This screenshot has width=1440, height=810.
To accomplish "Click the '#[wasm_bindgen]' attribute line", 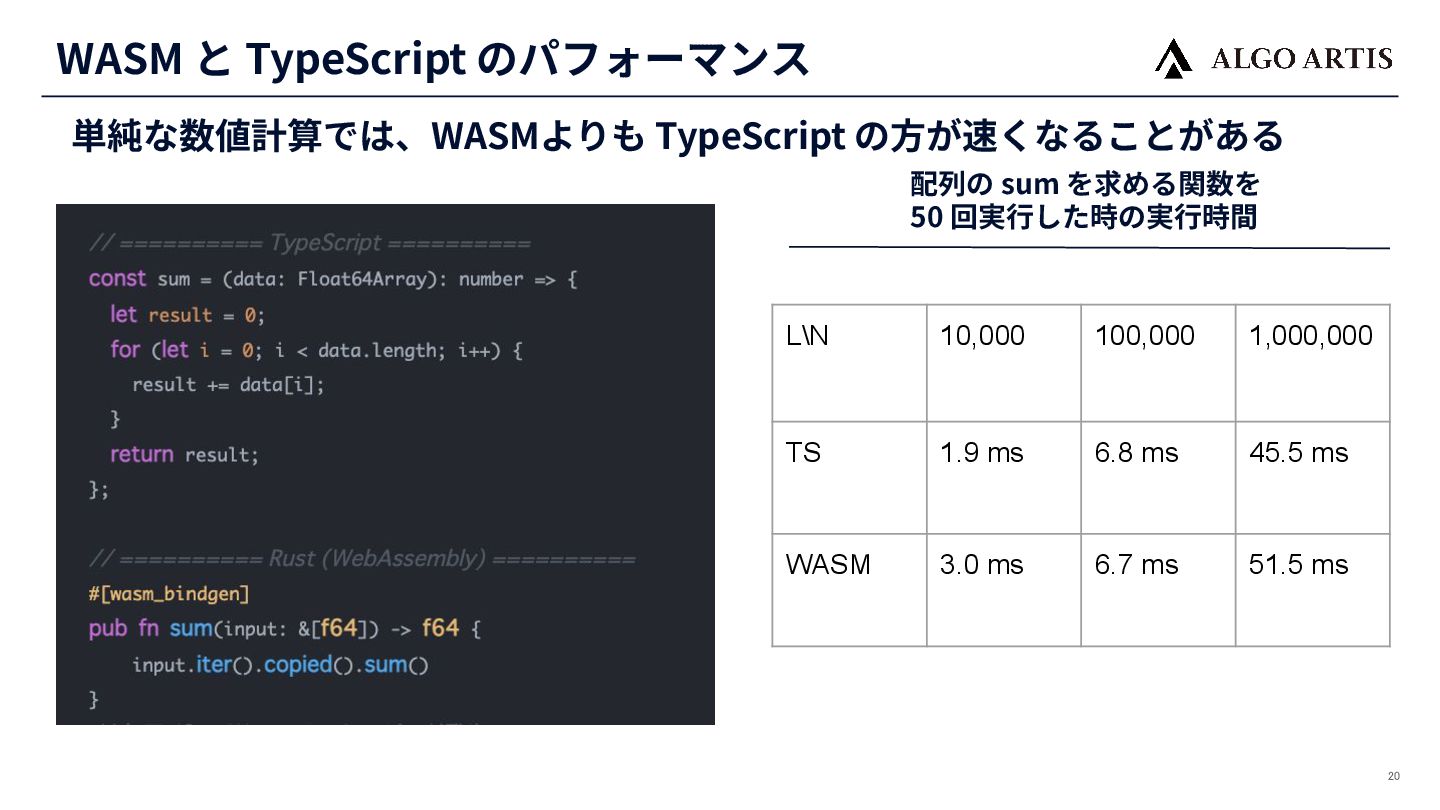I will [x=169, y=595].
